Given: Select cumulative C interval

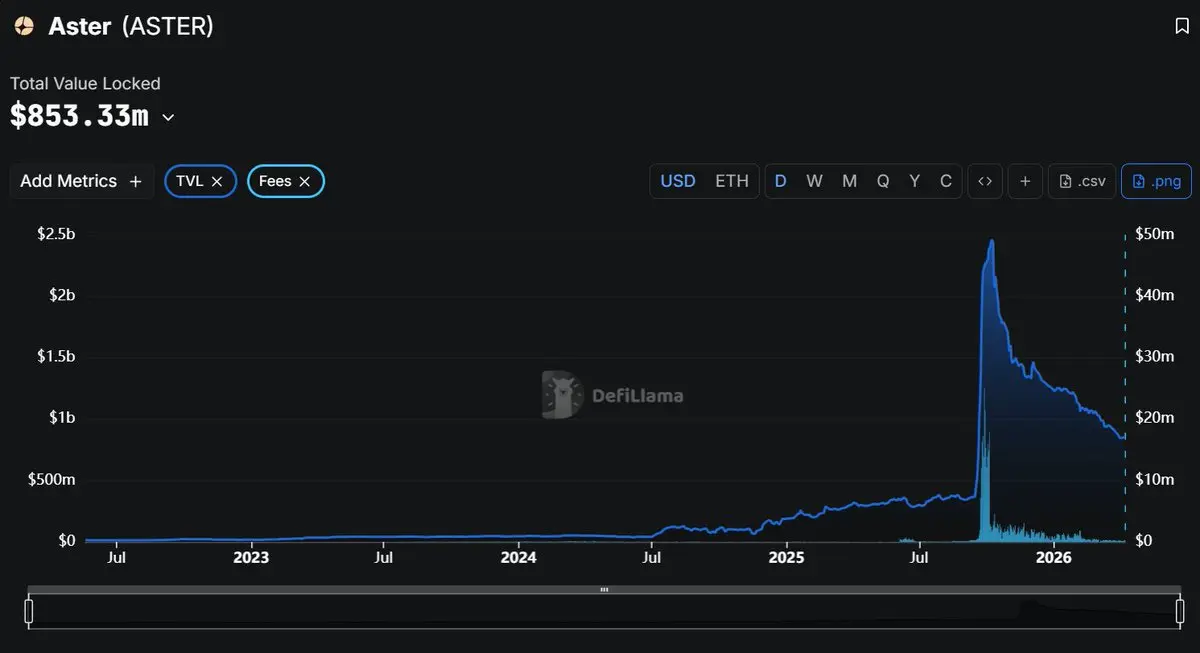Looking at the screenshot, I should (x=946, y=181).
